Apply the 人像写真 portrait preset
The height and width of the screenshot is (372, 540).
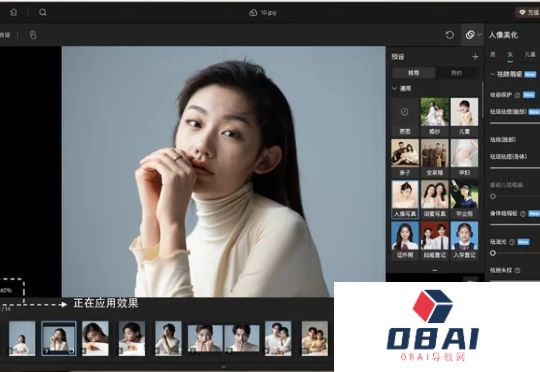point(405,199)
